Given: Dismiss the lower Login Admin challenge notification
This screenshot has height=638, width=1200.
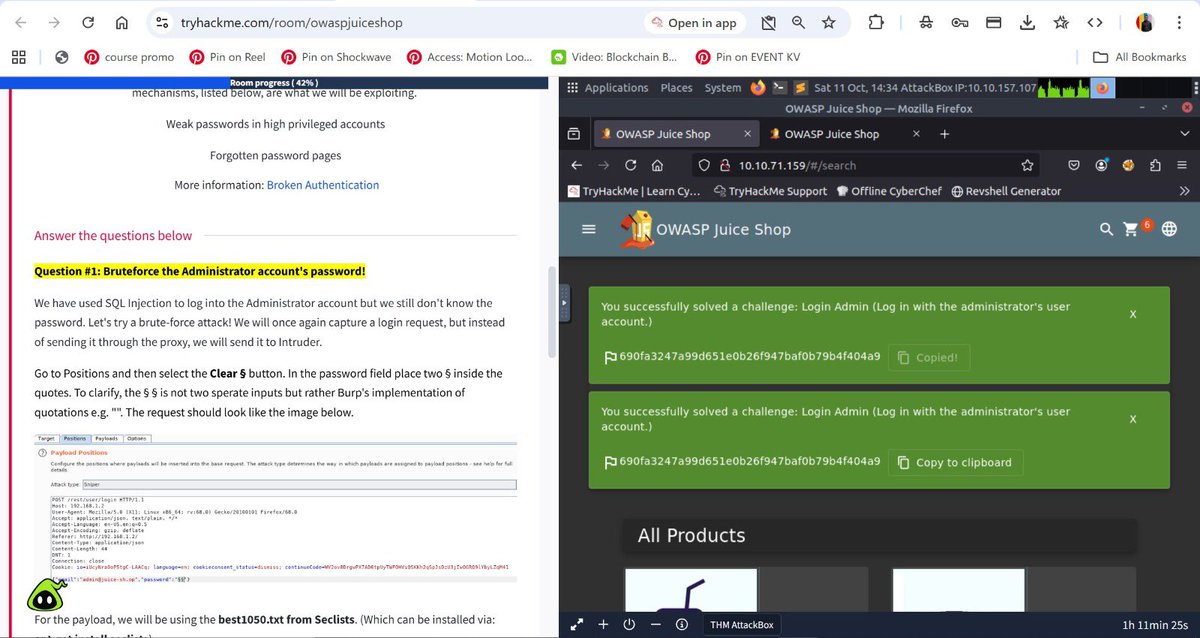Looking at the screenshot, I should pos(1133,419).
